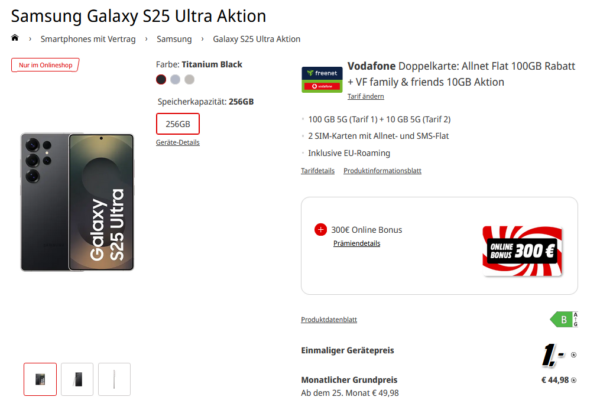Click the red plus icon beside Online Bonus
The height and width of the screenshot is (400, 600).
320,230
